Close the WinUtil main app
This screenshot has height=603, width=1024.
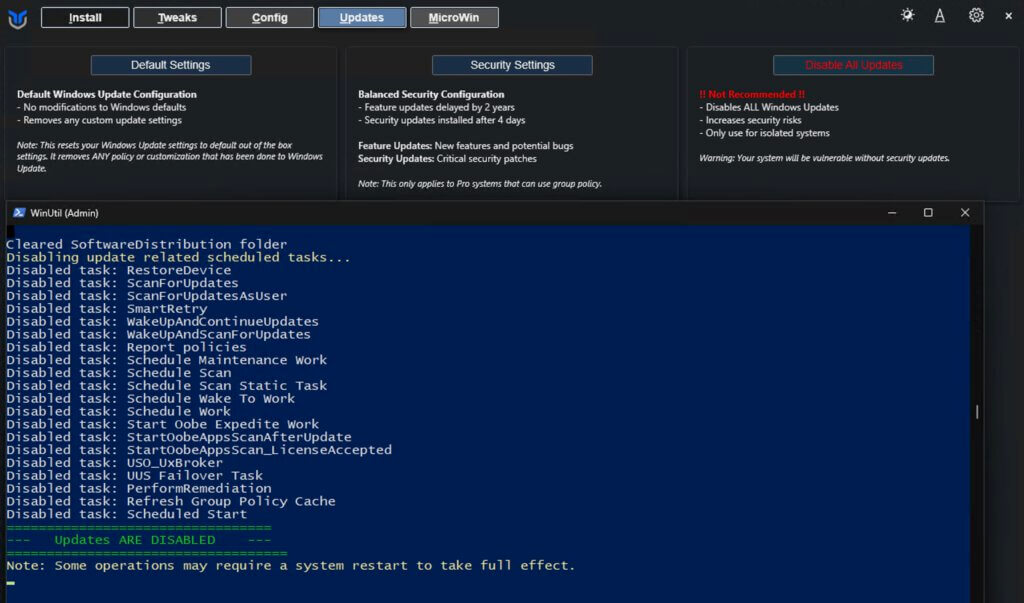pyautogui.click(x=1008, y=16)
